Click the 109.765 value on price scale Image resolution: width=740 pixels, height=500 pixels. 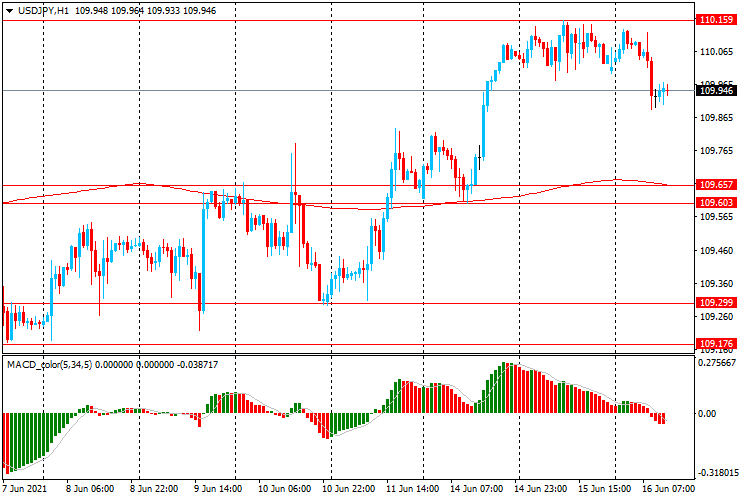[x=716, y=151]
